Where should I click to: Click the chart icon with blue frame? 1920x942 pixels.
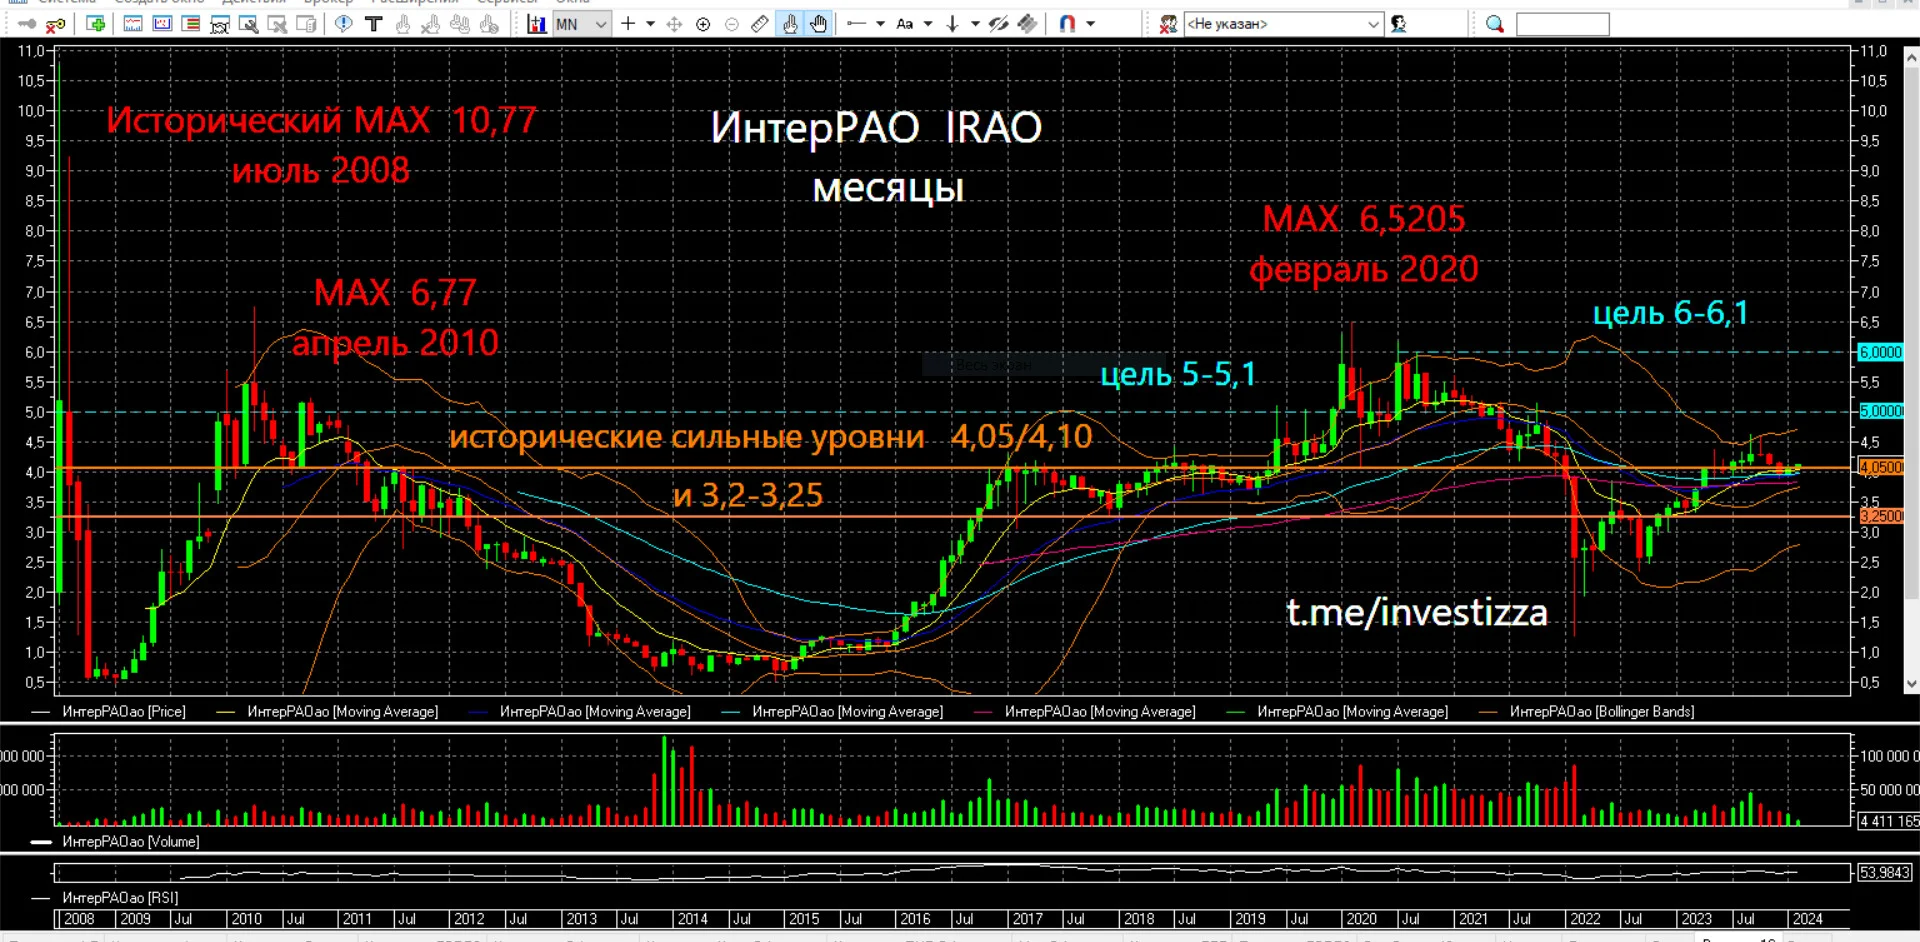162,24
